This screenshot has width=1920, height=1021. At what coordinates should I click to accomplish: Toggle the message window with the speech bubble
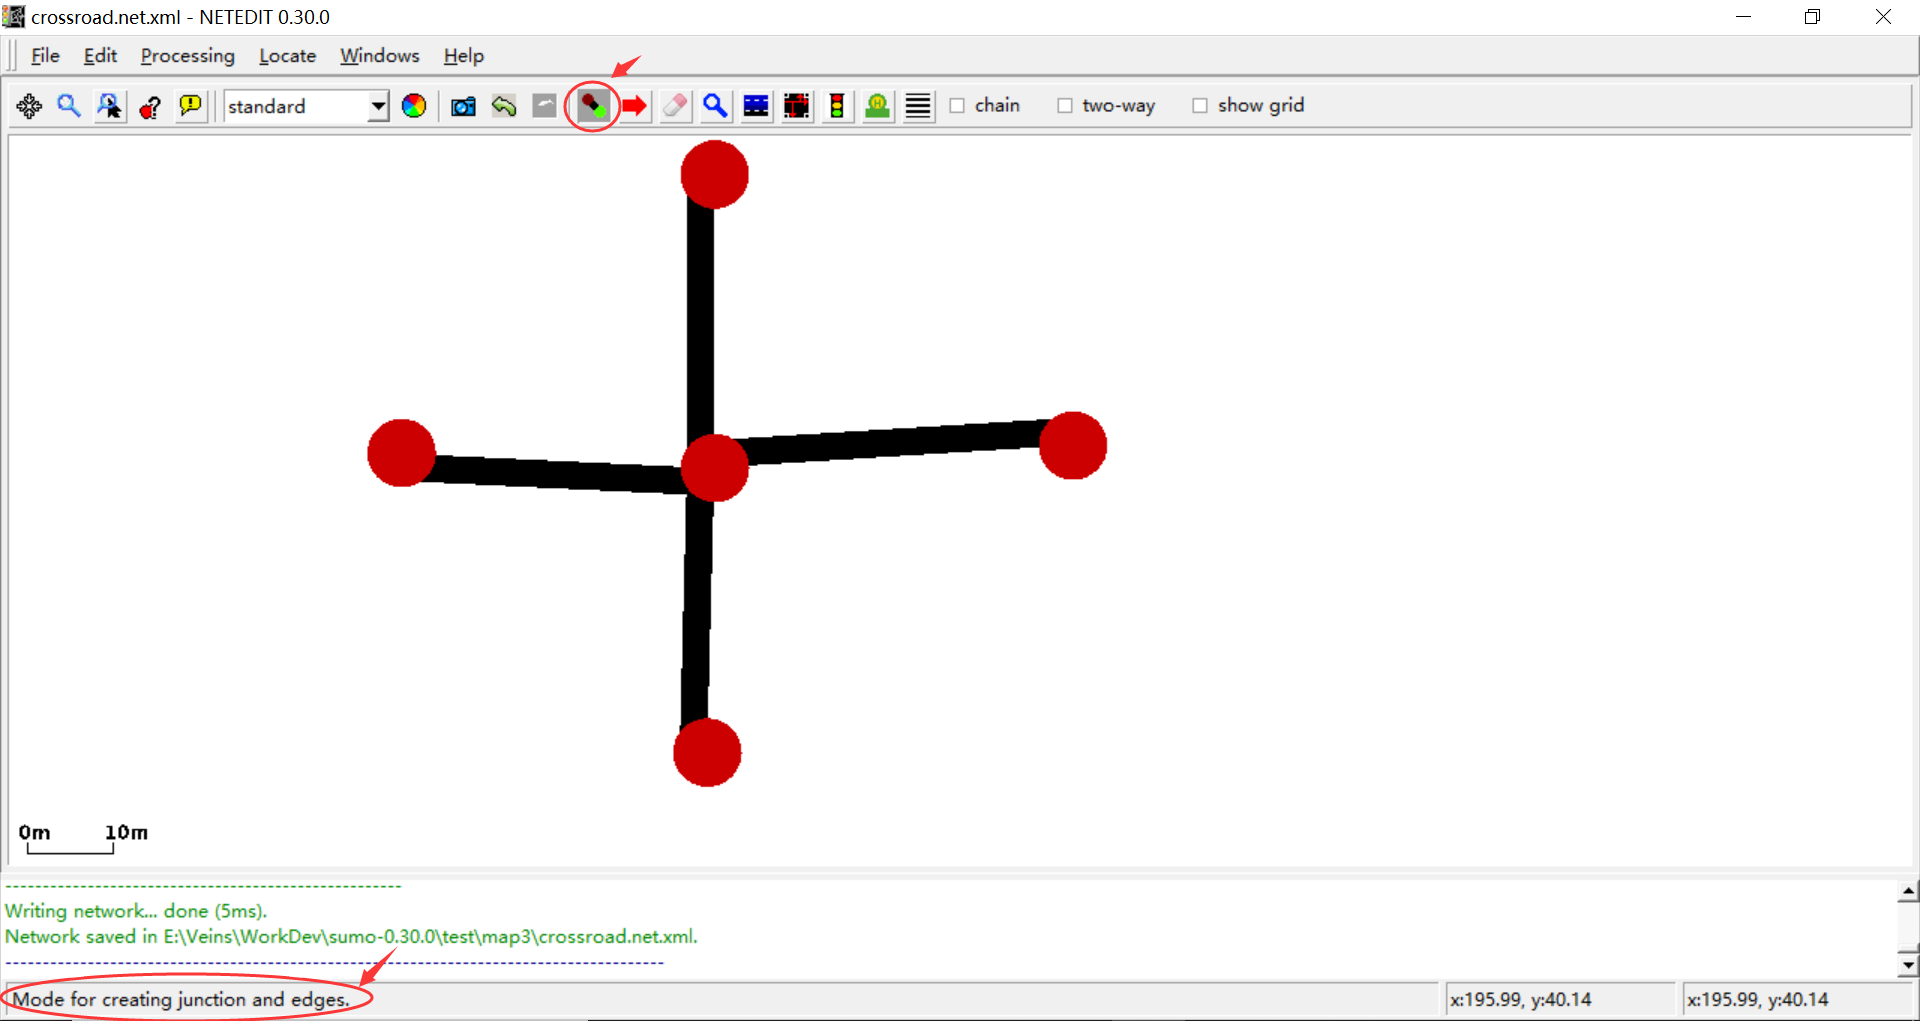pyautogui.click(x=190, y=106)
